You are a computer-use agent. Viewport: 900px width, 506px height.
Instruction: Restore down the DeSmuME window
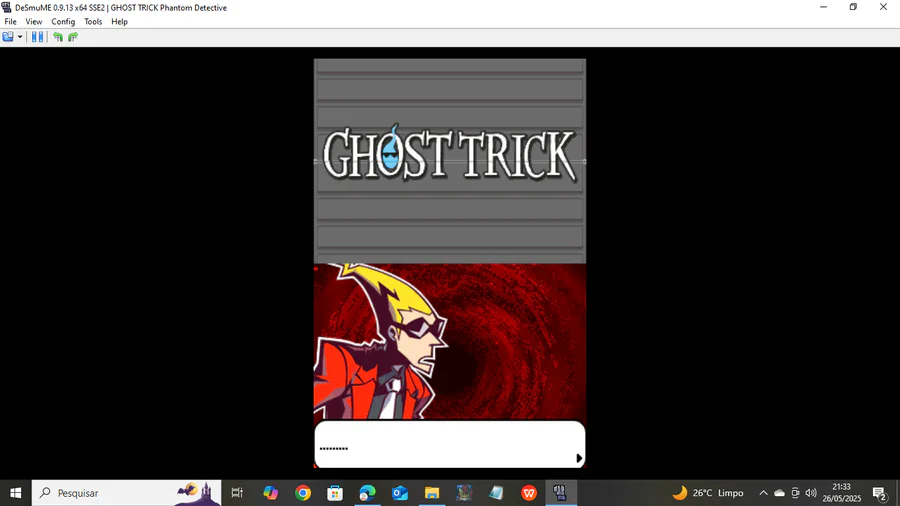tap(853, 7)
